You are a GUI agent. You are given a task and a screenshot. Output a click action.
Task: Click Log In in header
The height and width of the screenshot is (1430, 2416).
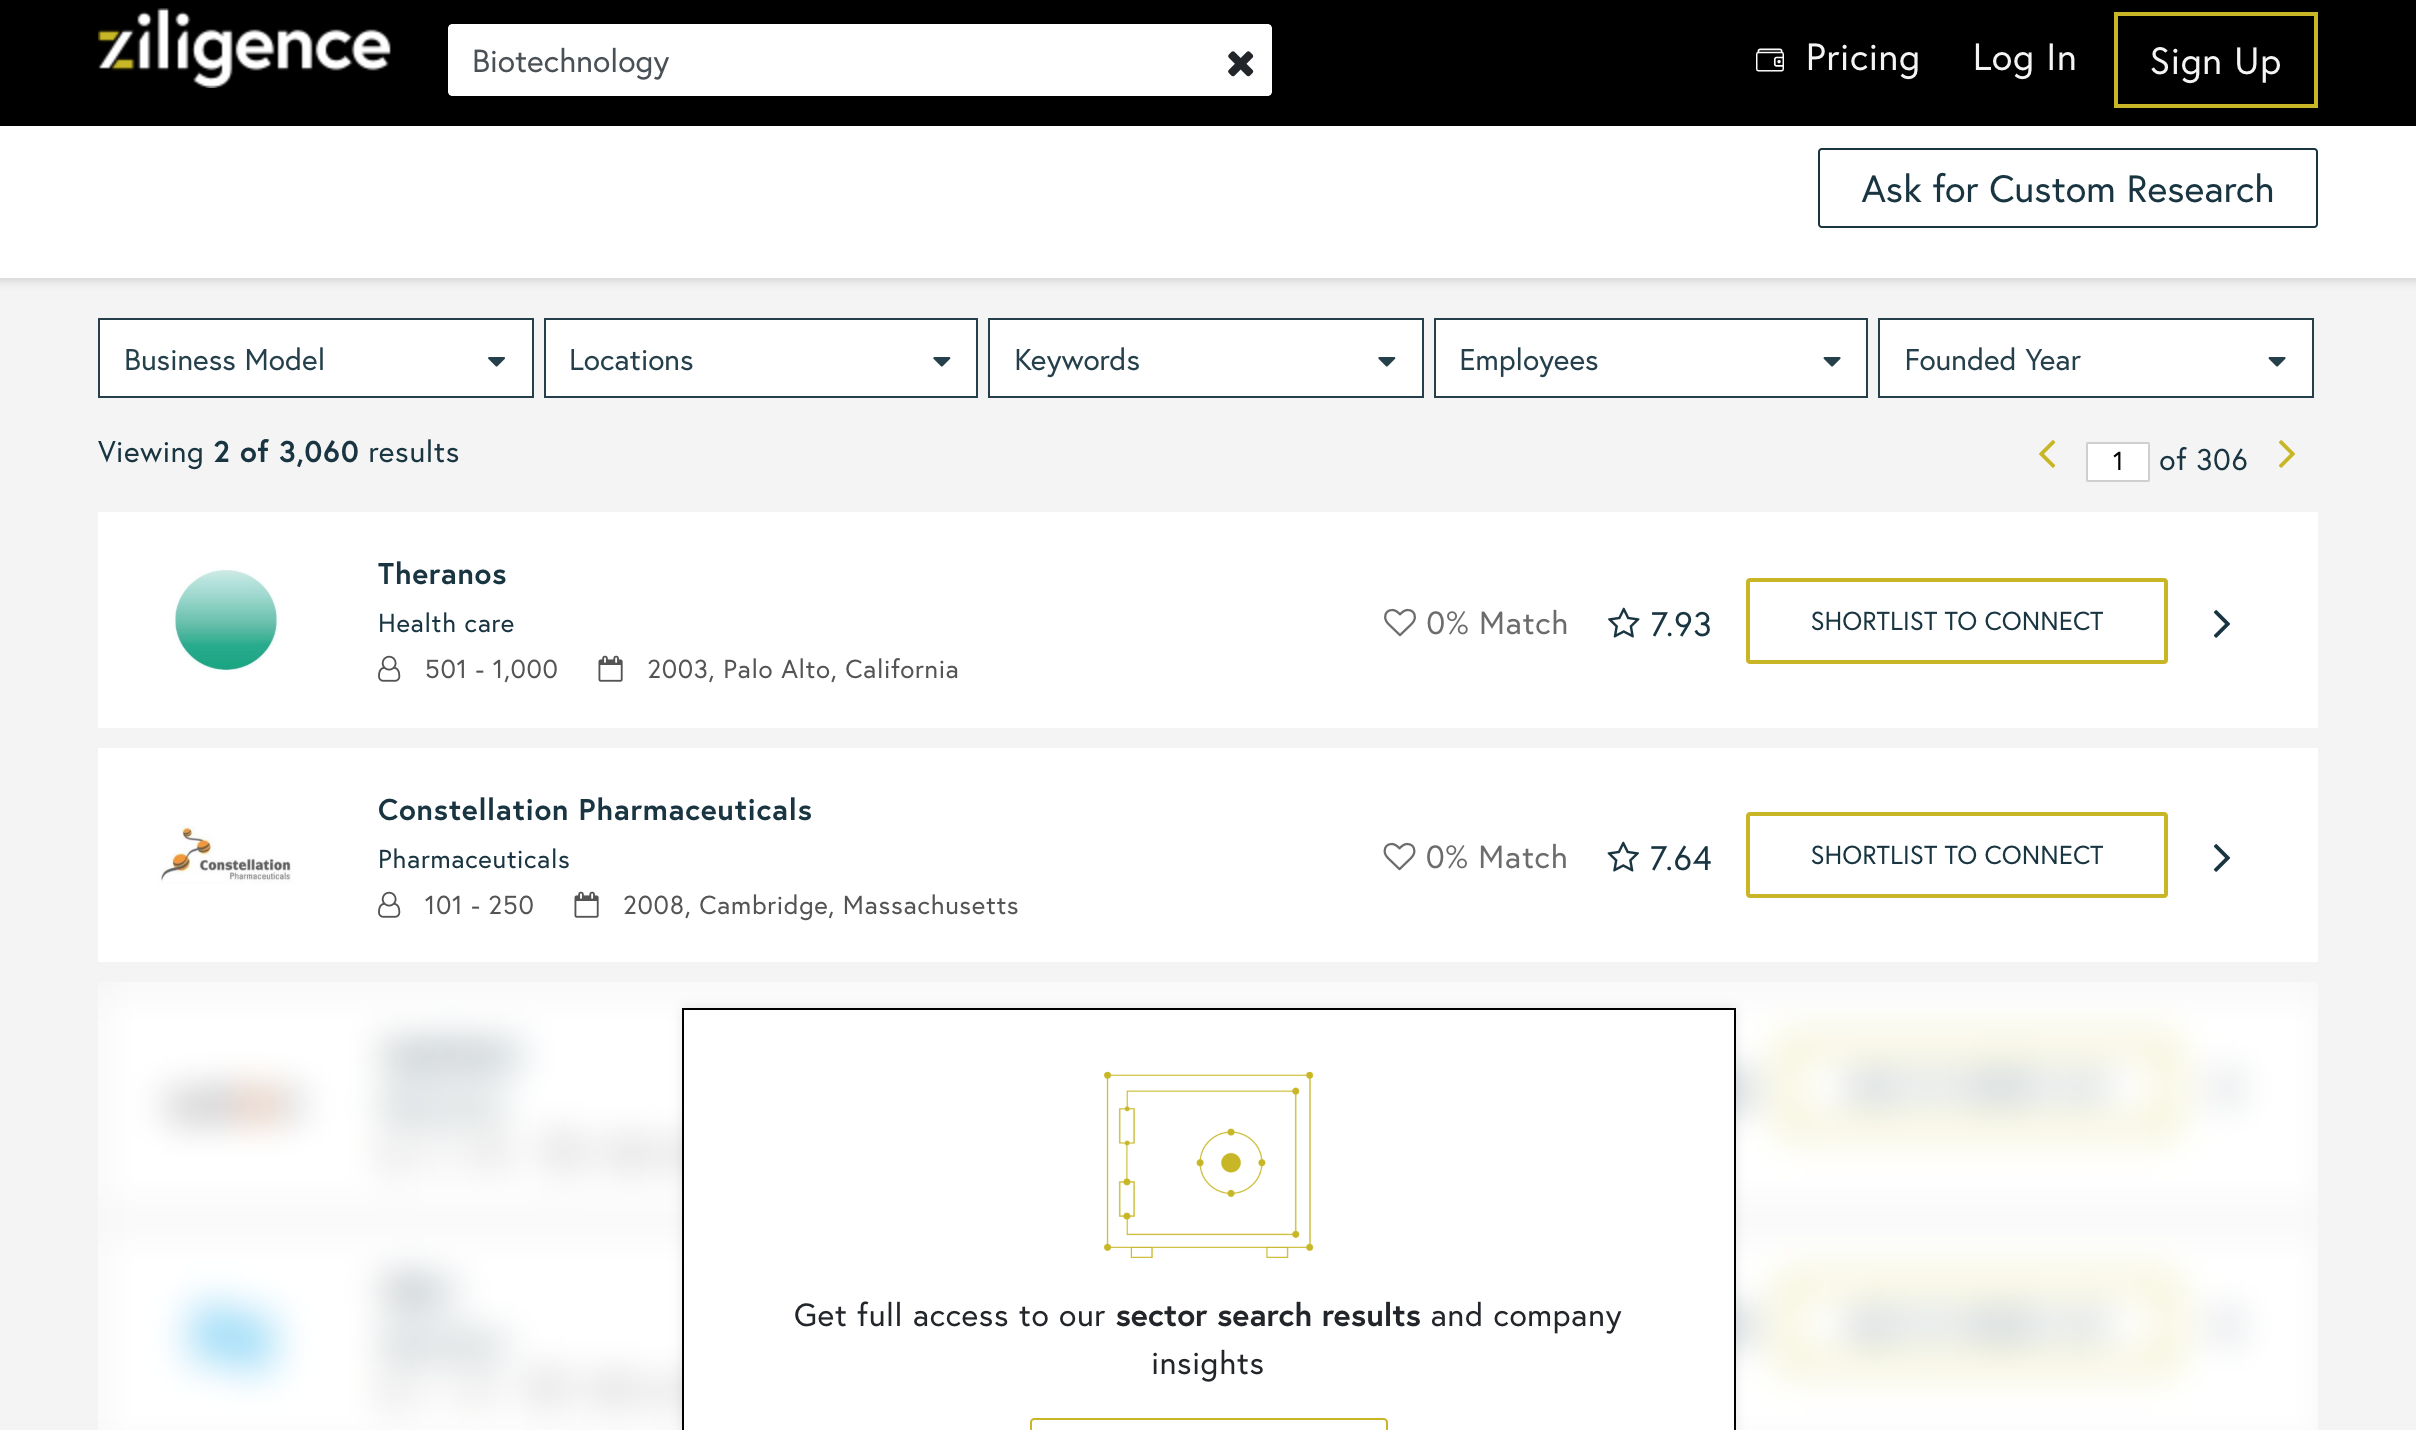(x=2024, y=60)
